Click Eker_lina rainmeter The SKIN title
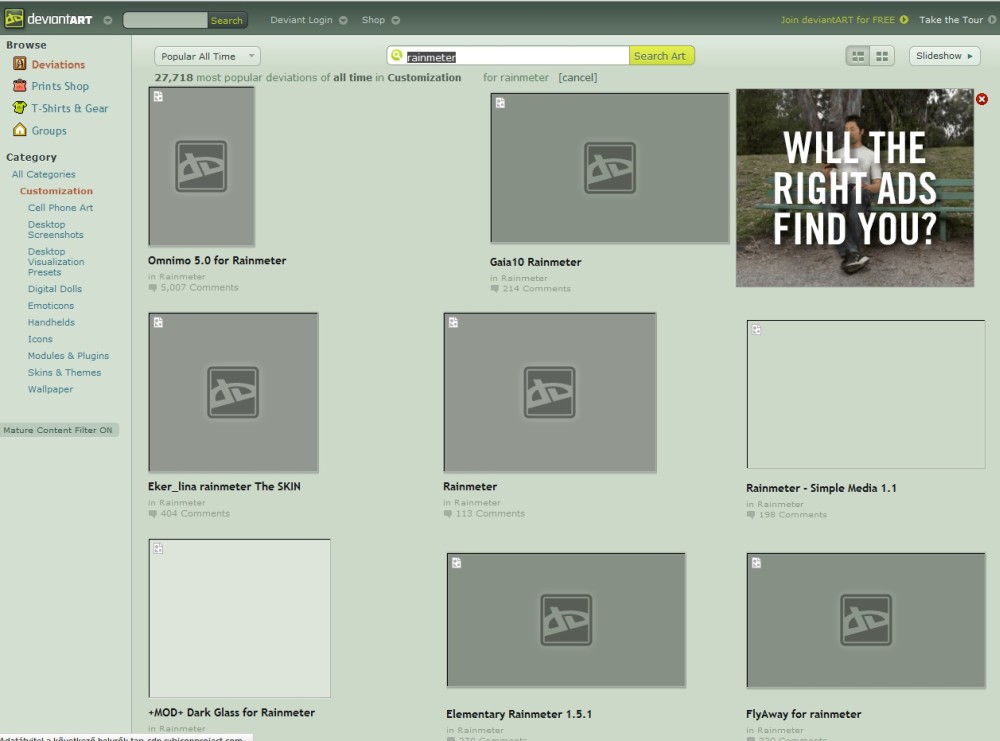Image resolution: width=1000 pixels, height=741 pixels. (x=224, y=486)
